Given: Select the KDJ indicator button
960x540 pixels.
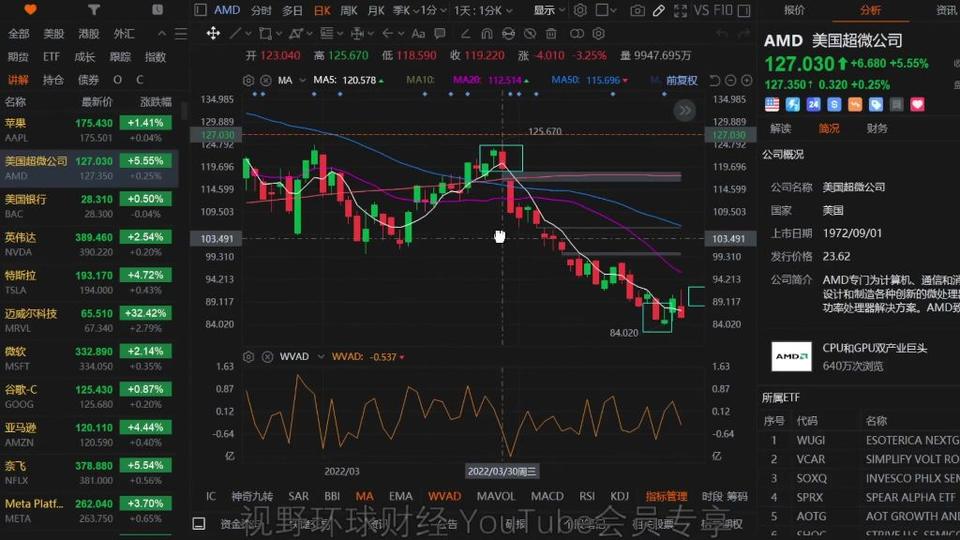Looking at the screenshot, I should [620, 496].
